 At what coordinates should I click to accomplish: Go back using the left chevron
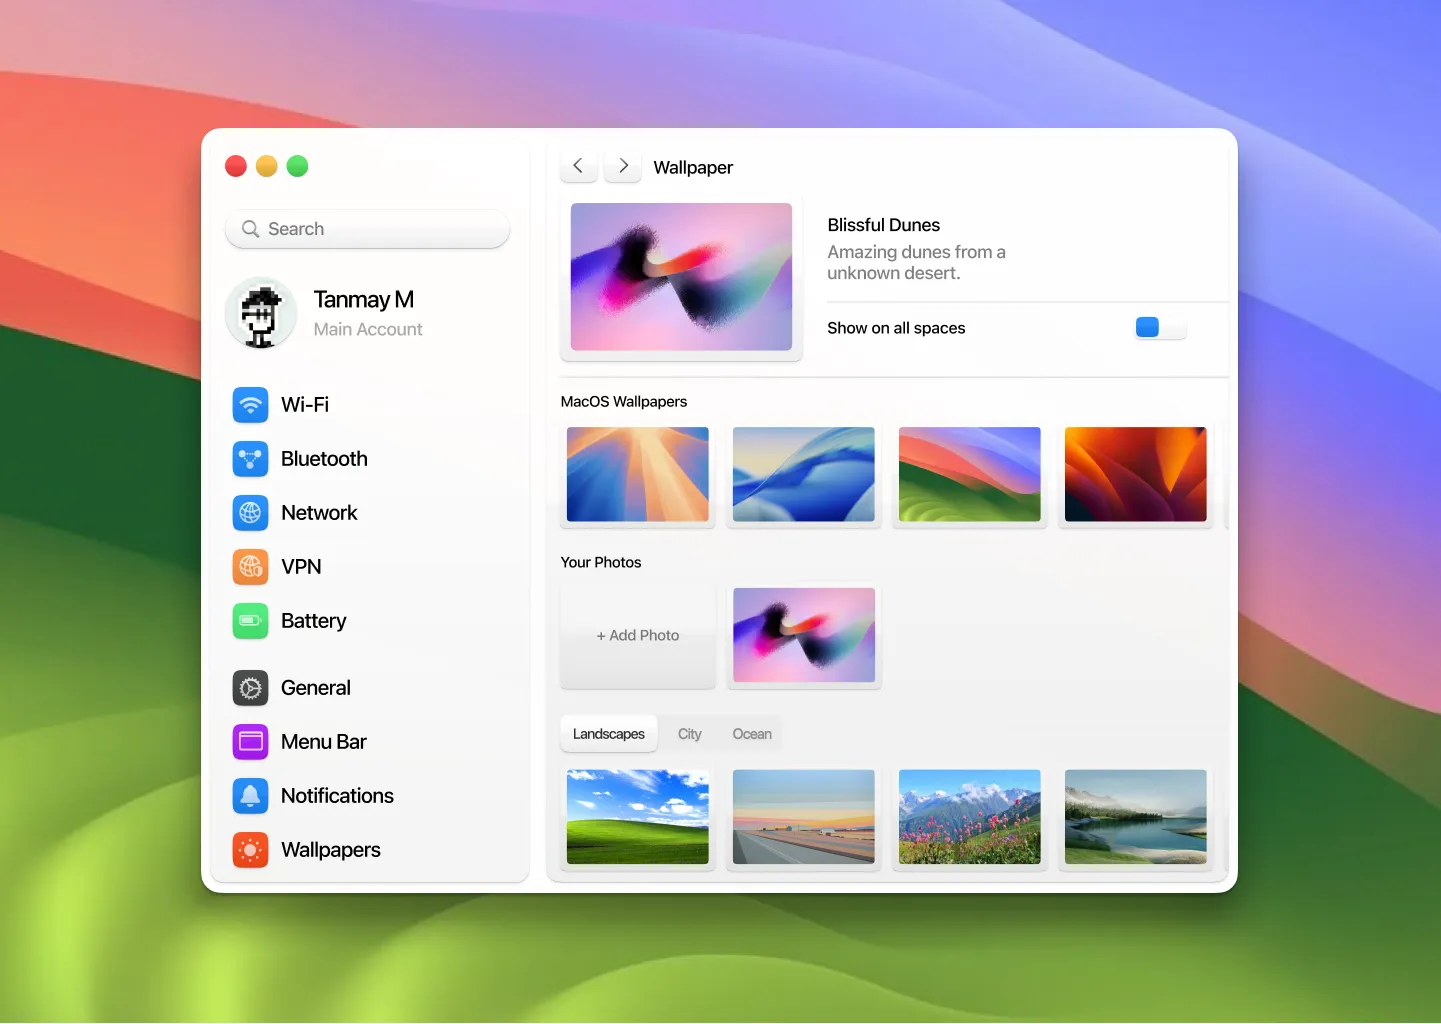point(578,166)
